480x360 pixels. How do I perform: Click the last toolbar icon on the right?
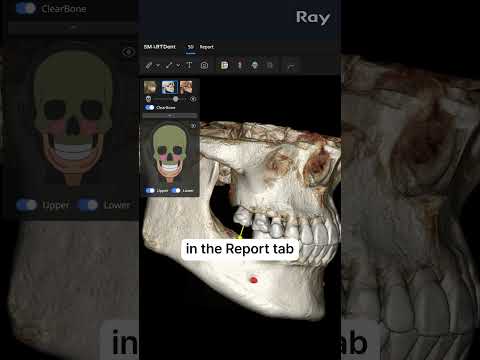(x=291, y=66)
